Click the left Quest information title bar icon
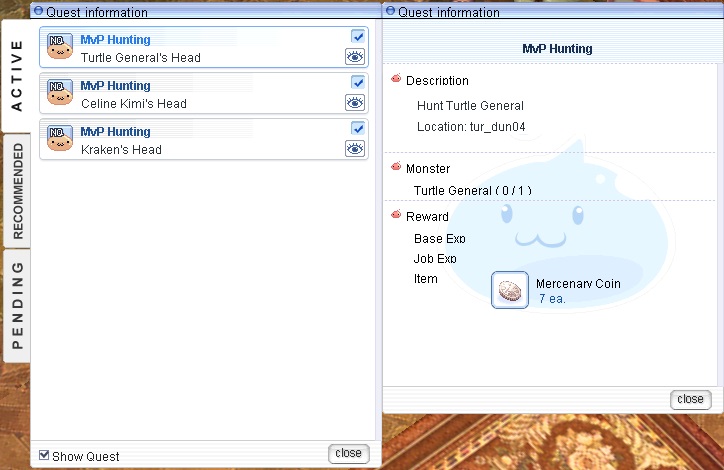 39,12
